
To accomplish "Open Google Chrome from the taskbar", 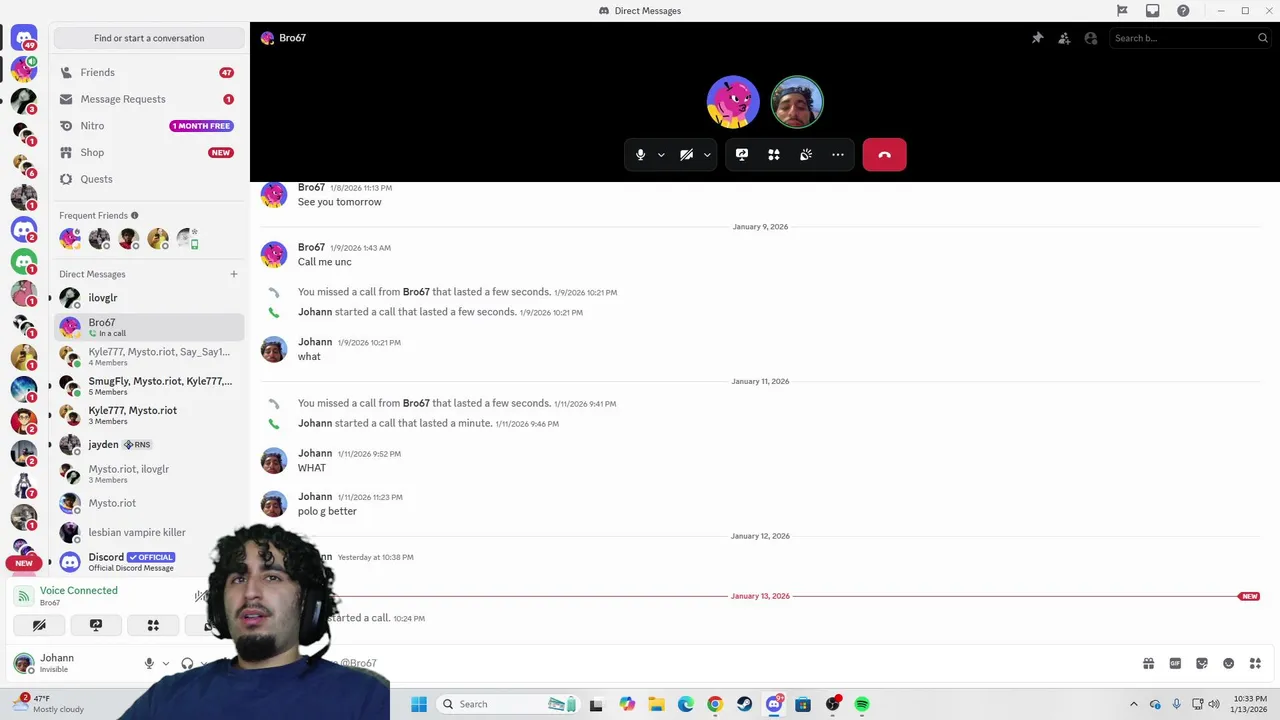I will 715,704.
